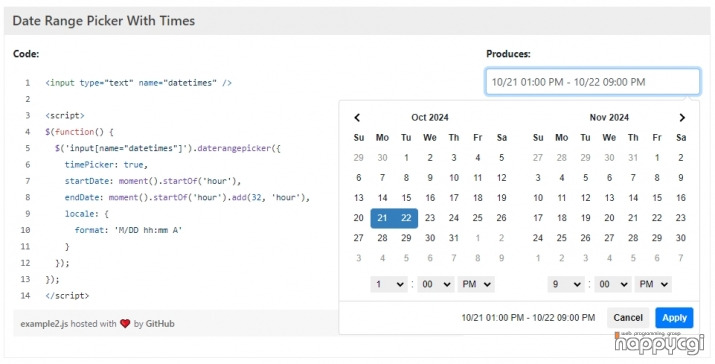Choose October 28 in the left calendar
The height and width of the screenshot is (364, 715).
click(382, 238)
